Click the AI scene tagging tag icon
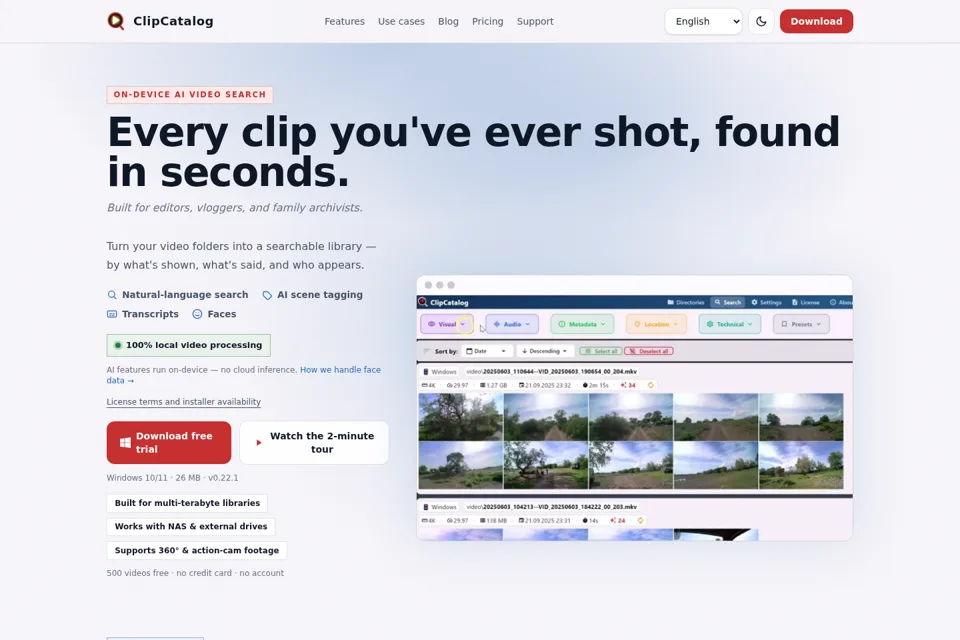 (267, 295)
